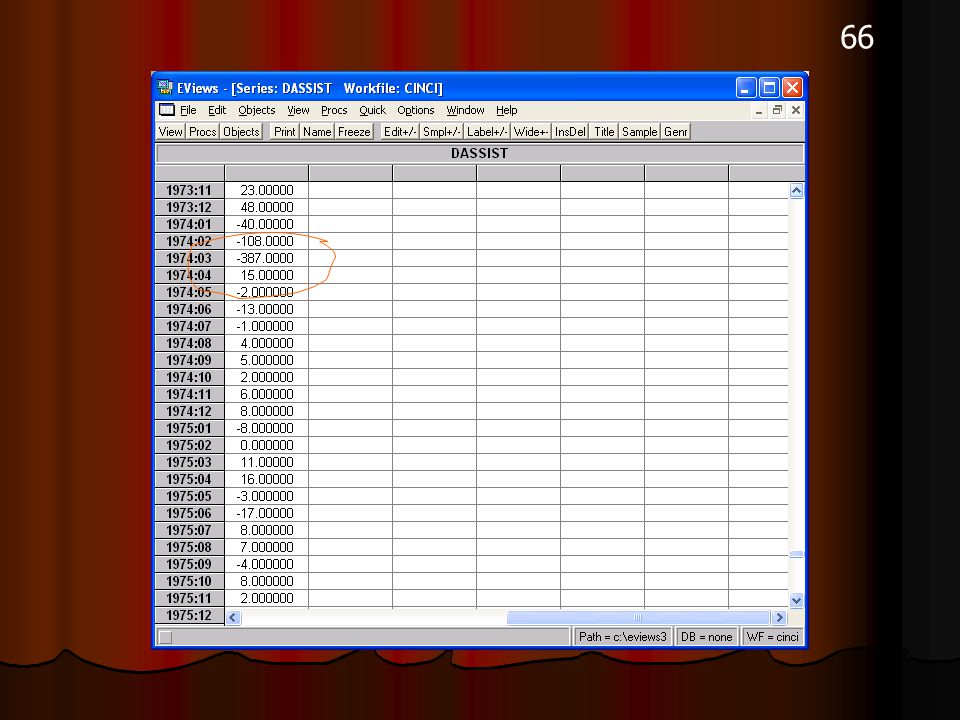Click the Procs toolbar button
Image resolution: width=960 pixels, height=720 pixels.
pos(202,132)
